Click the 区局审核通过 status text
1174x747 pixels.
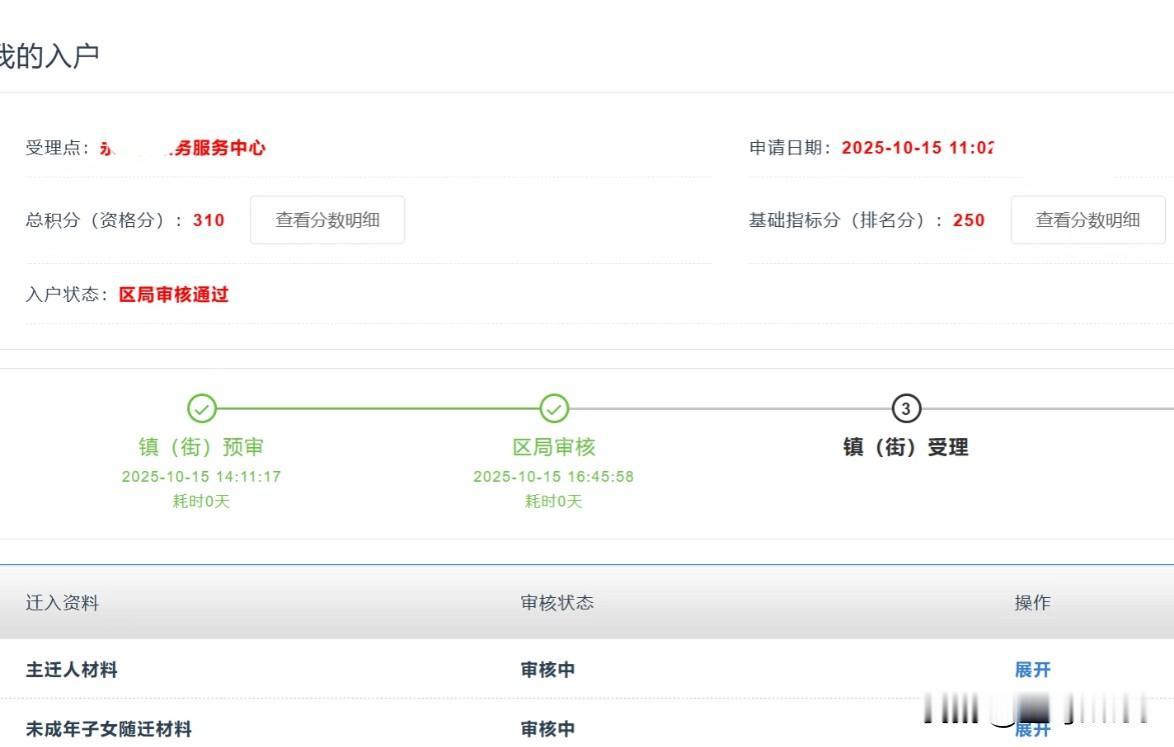tap(174, 295)
